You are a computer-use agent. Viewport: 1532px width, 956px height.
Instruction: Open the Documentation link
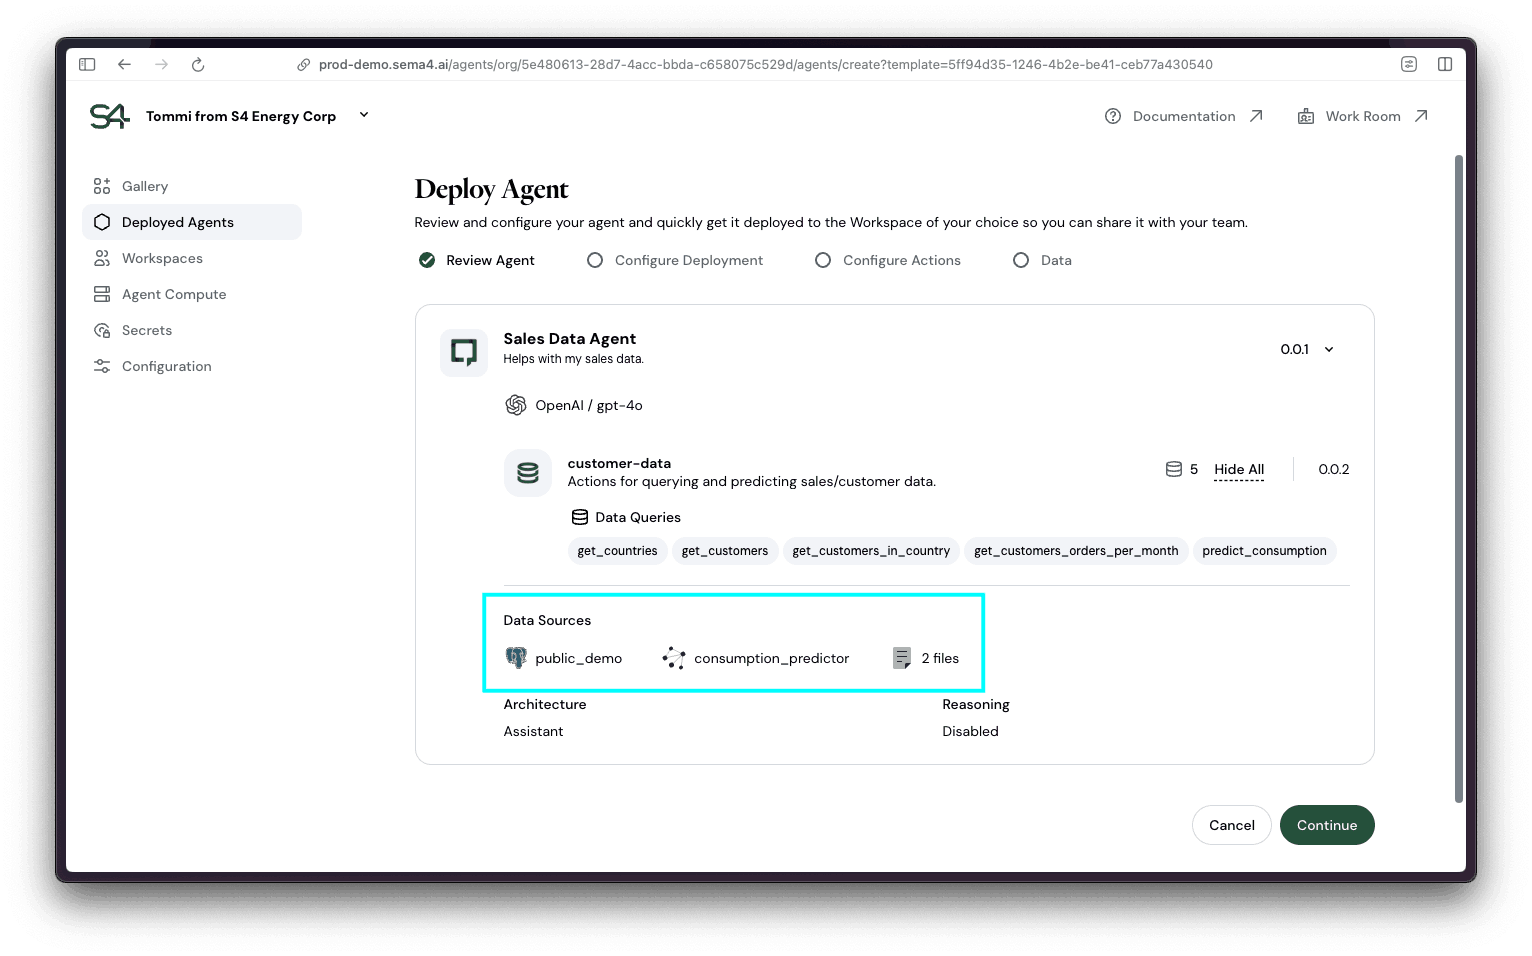(1184, 115)
